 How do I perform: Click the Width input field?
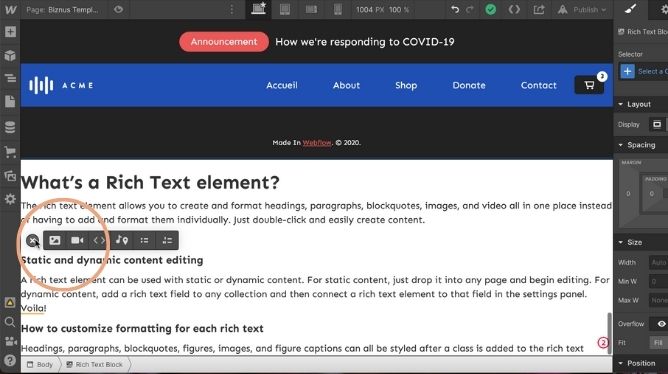(x=658, y=262)
